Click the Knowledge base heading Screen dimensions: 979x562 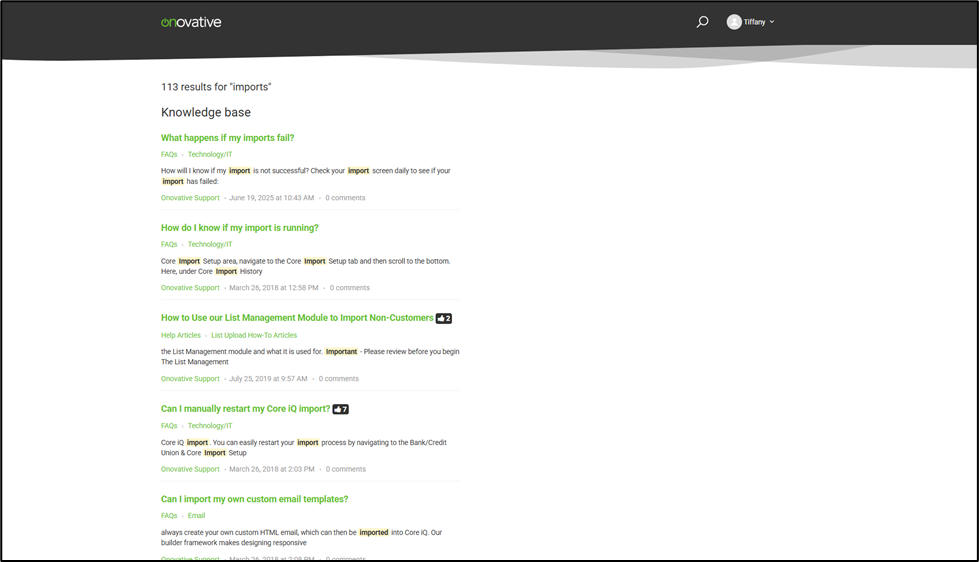tap(206, 112)
